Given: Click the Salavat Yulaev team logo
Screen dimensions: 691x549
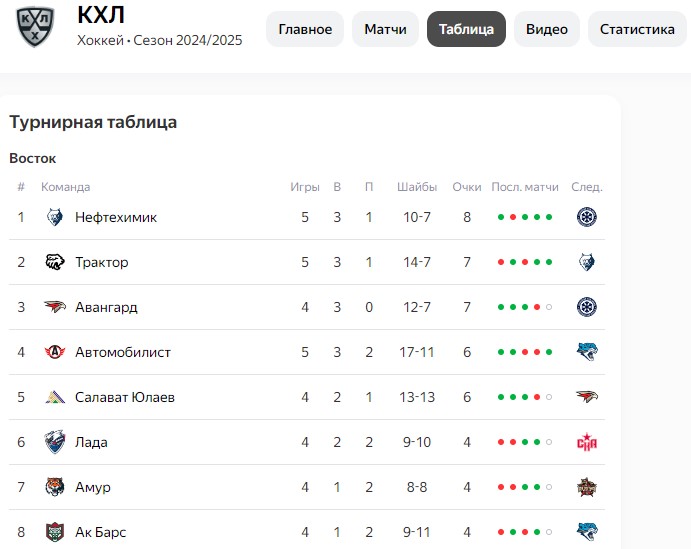Looking at the screenshot, I should [x=55, y=397].
